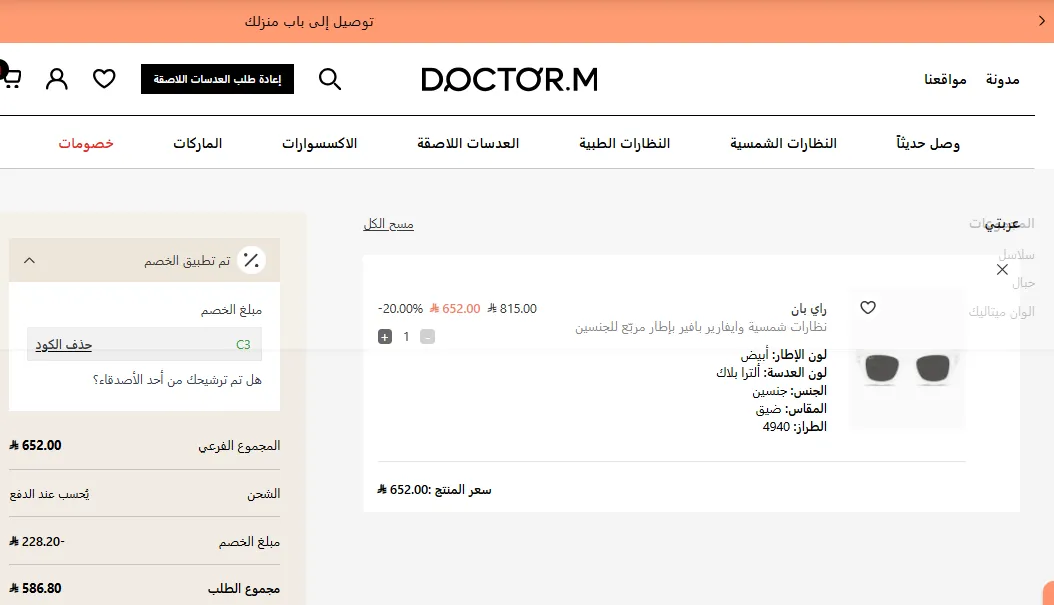
Task: Click the إعادة طلب العدسات اللاصقة button
Action: click(x=217, y=79)
